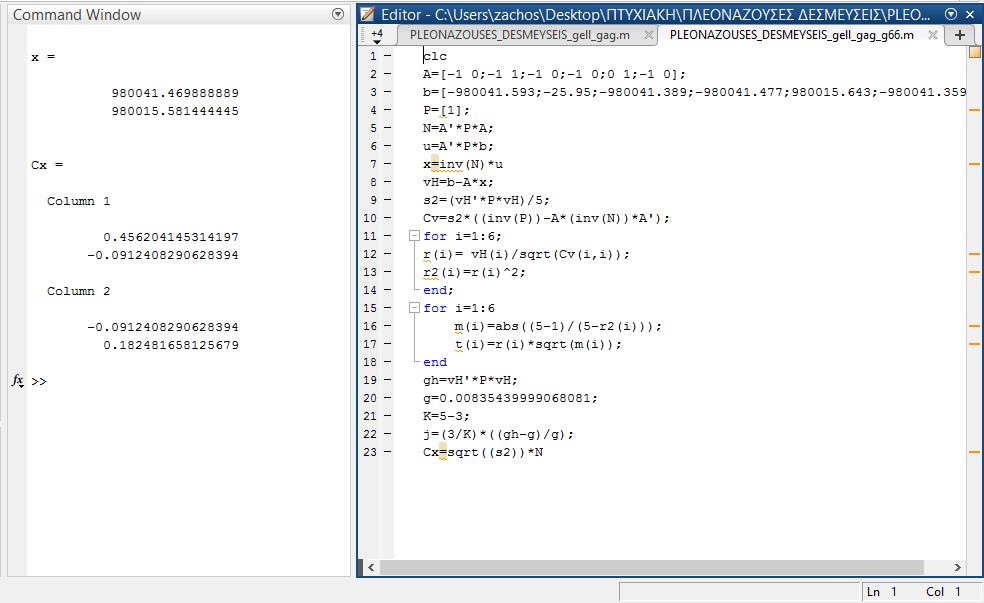Click the 'Column 1' output heading
This screenshot has height=603, width=984.
78,201
